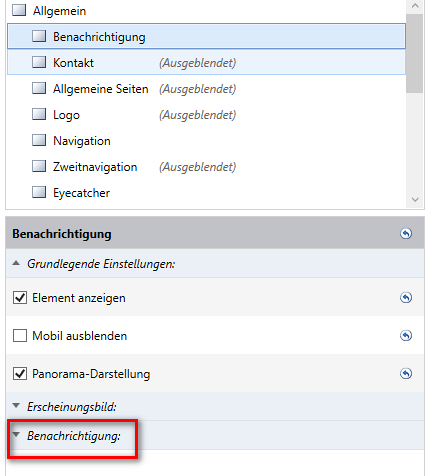The height and width of the screenshot is (476, 428).
Task: Click the square icon beside Navigation
Action: click(x=39, y=140)
